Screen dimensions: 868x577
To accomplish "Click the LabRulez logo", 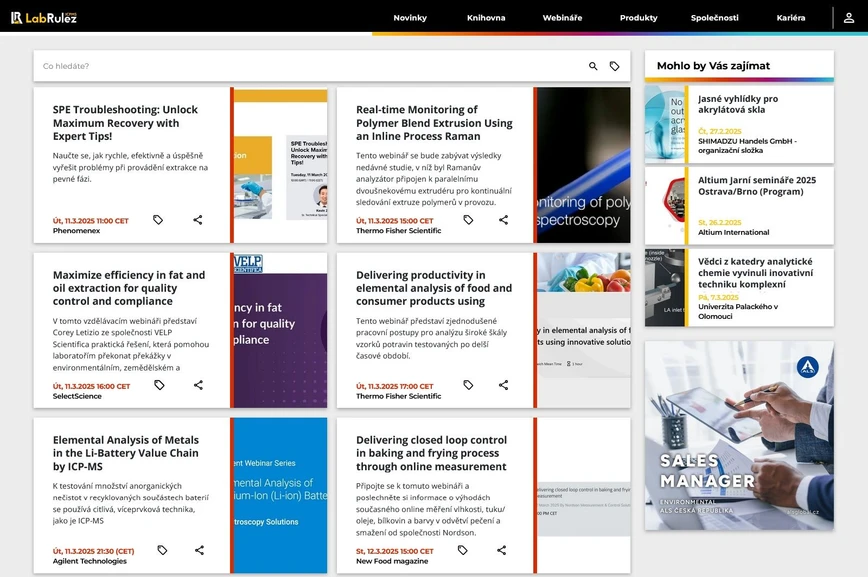I will click(x=44, y=18).
